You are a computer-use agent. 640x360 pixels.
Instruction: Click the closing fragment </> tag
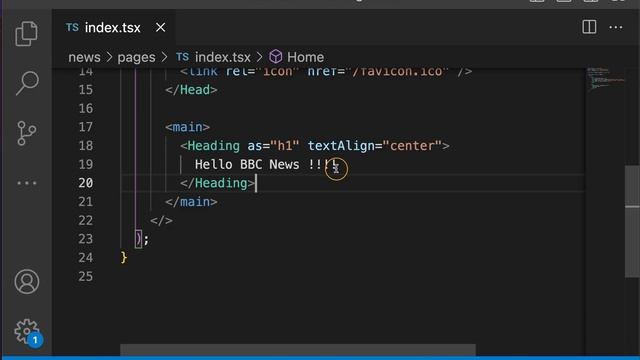(161, 220)
